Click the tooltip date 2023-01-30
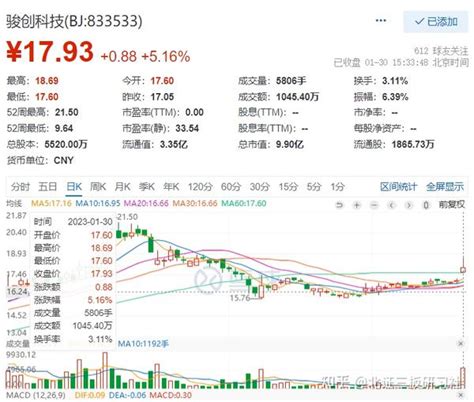This screenshot has width=474, height=402. (x=90, y=222)
